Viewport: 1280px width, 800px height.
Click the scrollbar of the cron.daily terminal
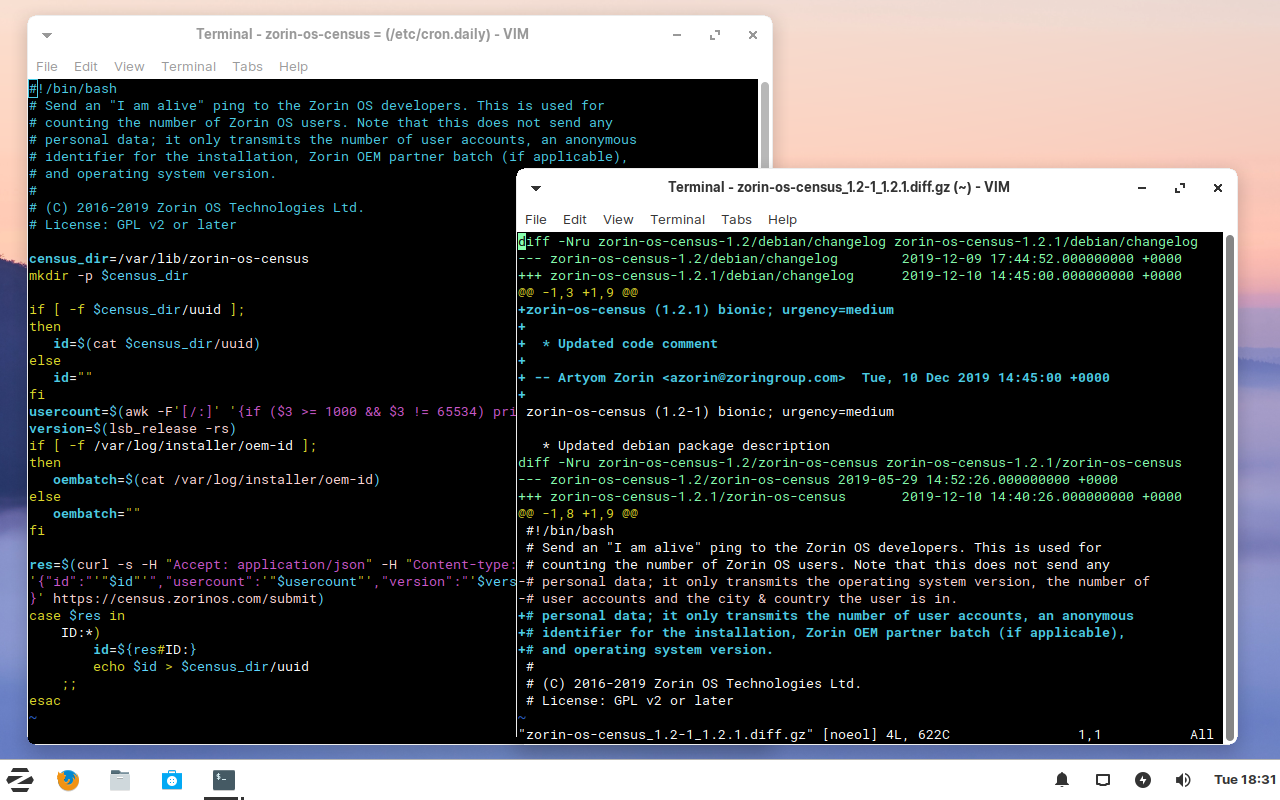[765, 125]
